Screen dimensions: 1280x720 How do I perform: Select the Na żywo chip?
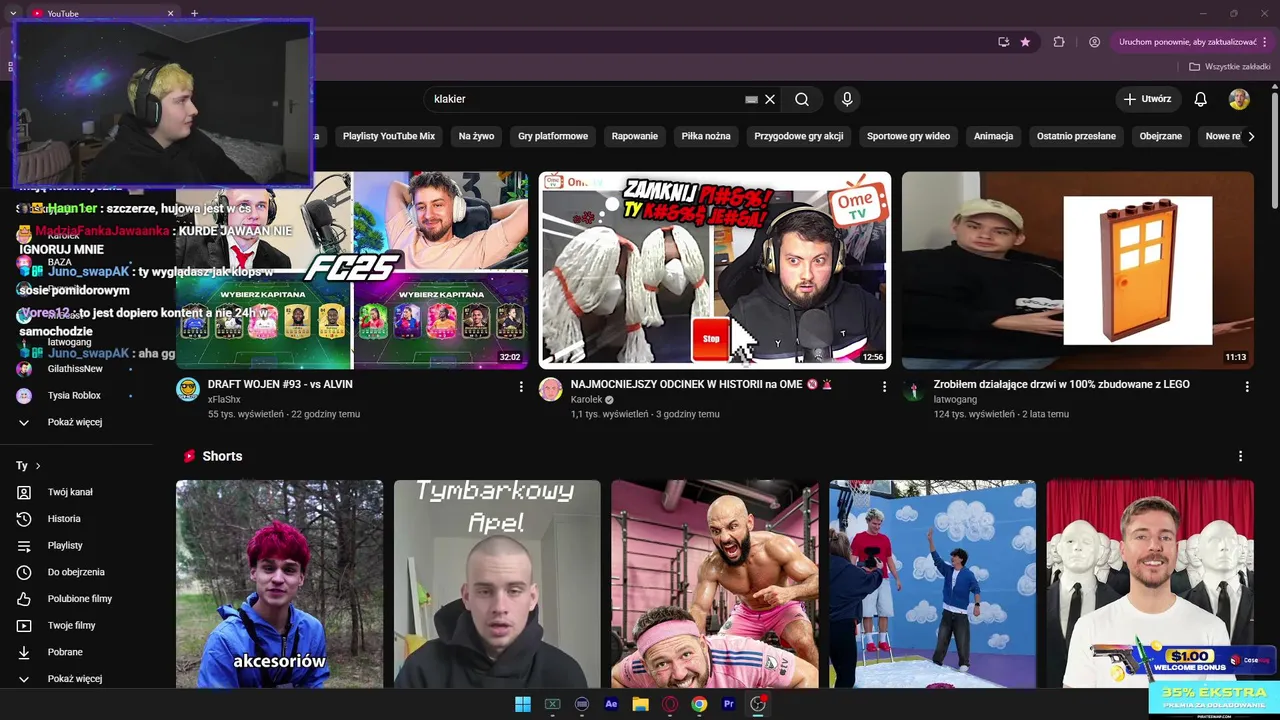(476, 136)
